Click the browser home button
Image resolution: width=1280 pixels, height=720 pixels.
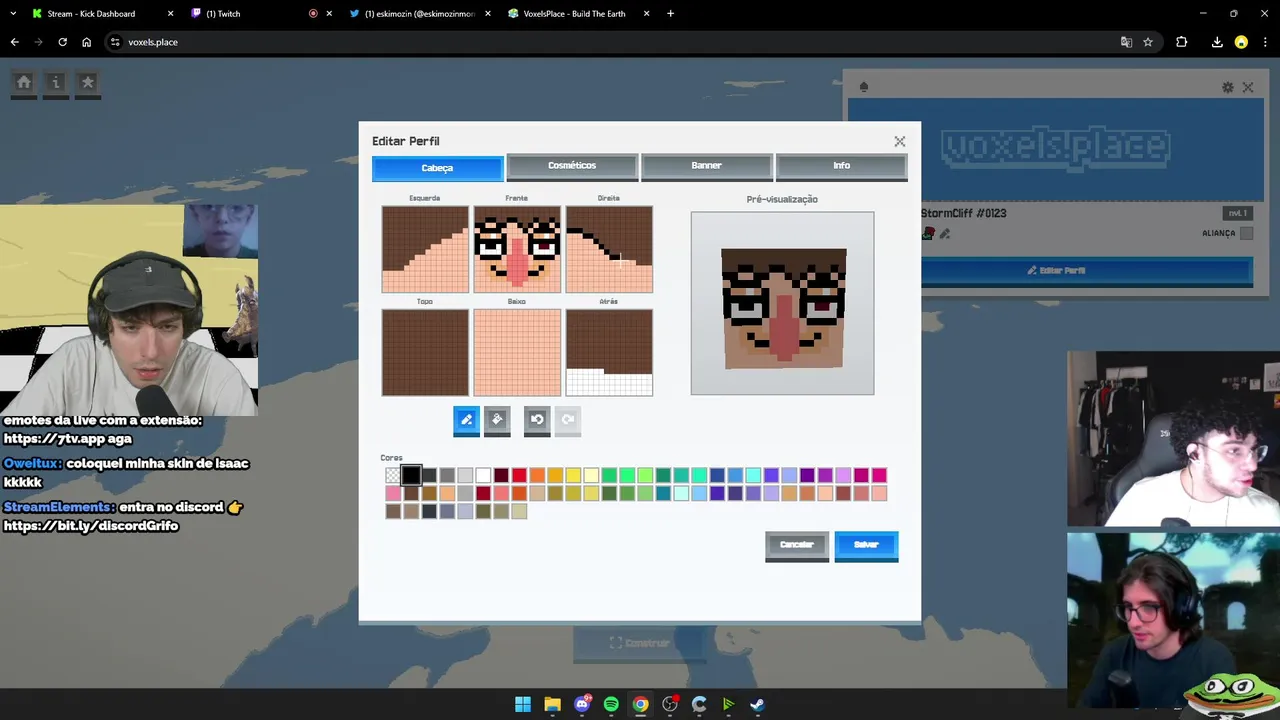tap(86, 42)
